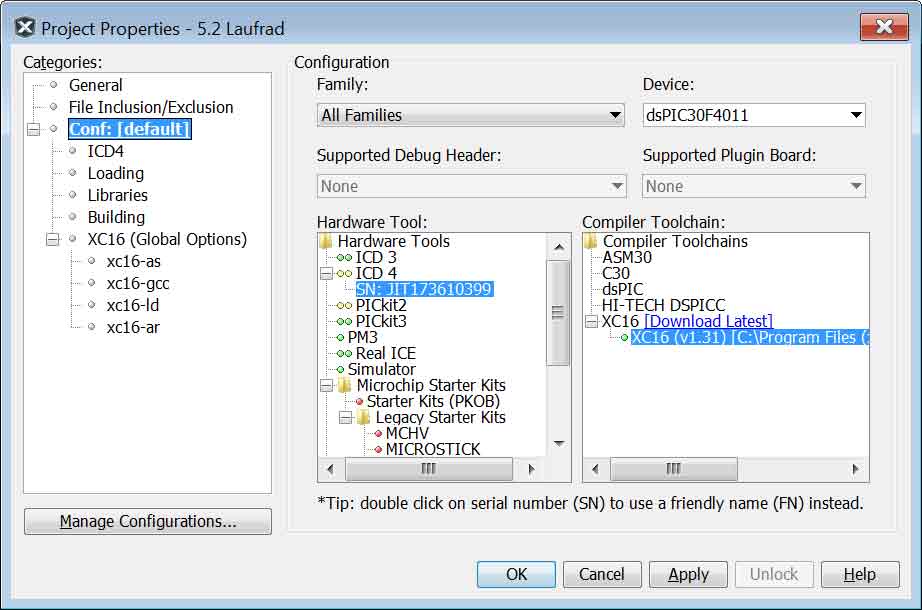922x610 pixels.
Task: Choose the ASM30 toolchain
Action: (627, 258)
